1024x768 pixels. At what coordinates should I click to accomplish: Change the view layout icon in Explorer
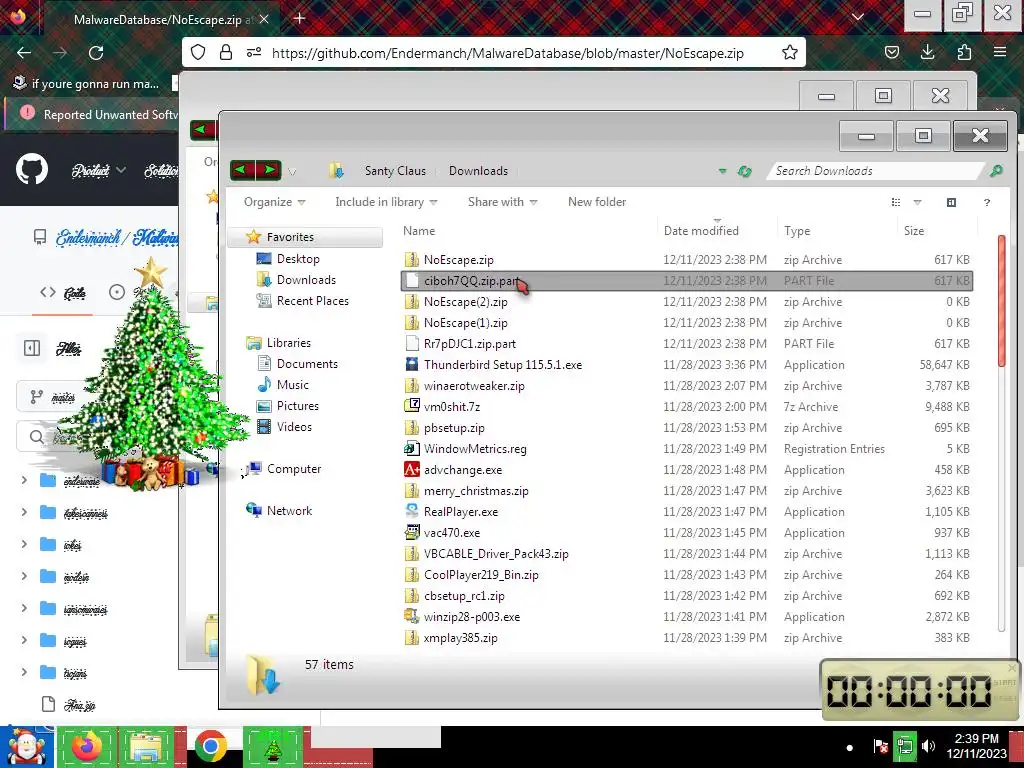tap(896, 202)
